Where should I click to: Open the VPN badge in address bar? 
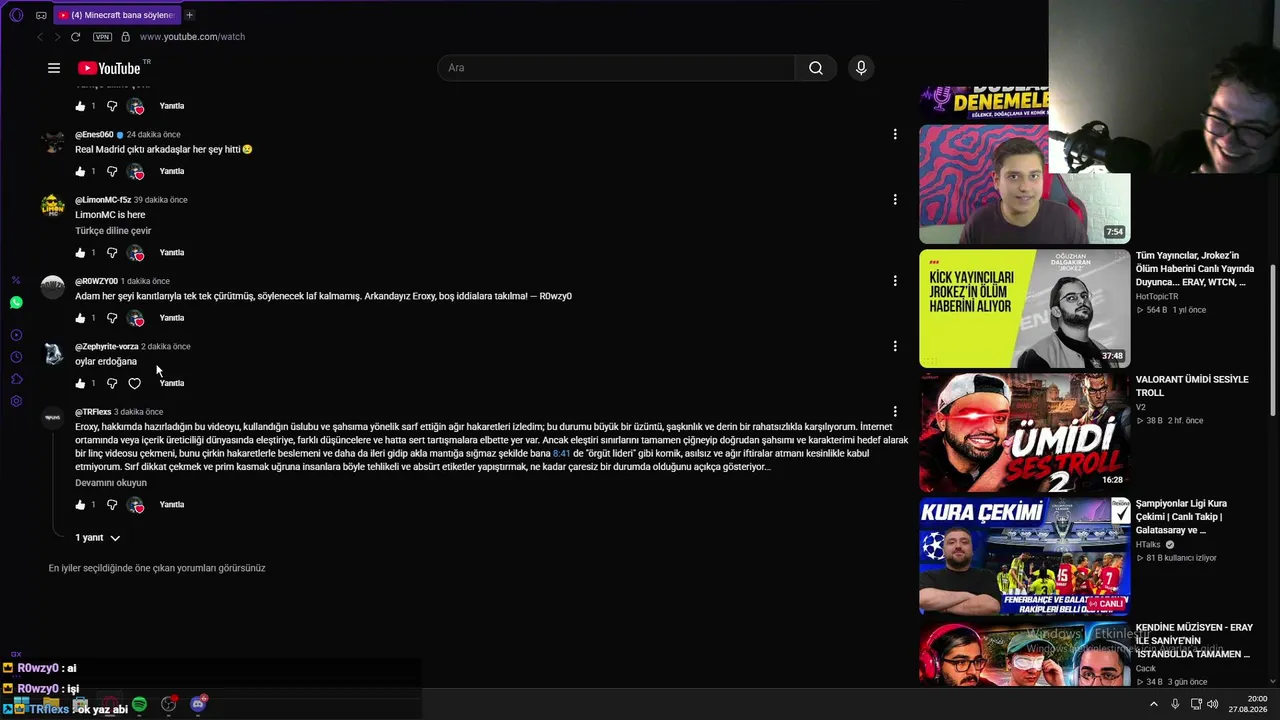click(102, 37)
